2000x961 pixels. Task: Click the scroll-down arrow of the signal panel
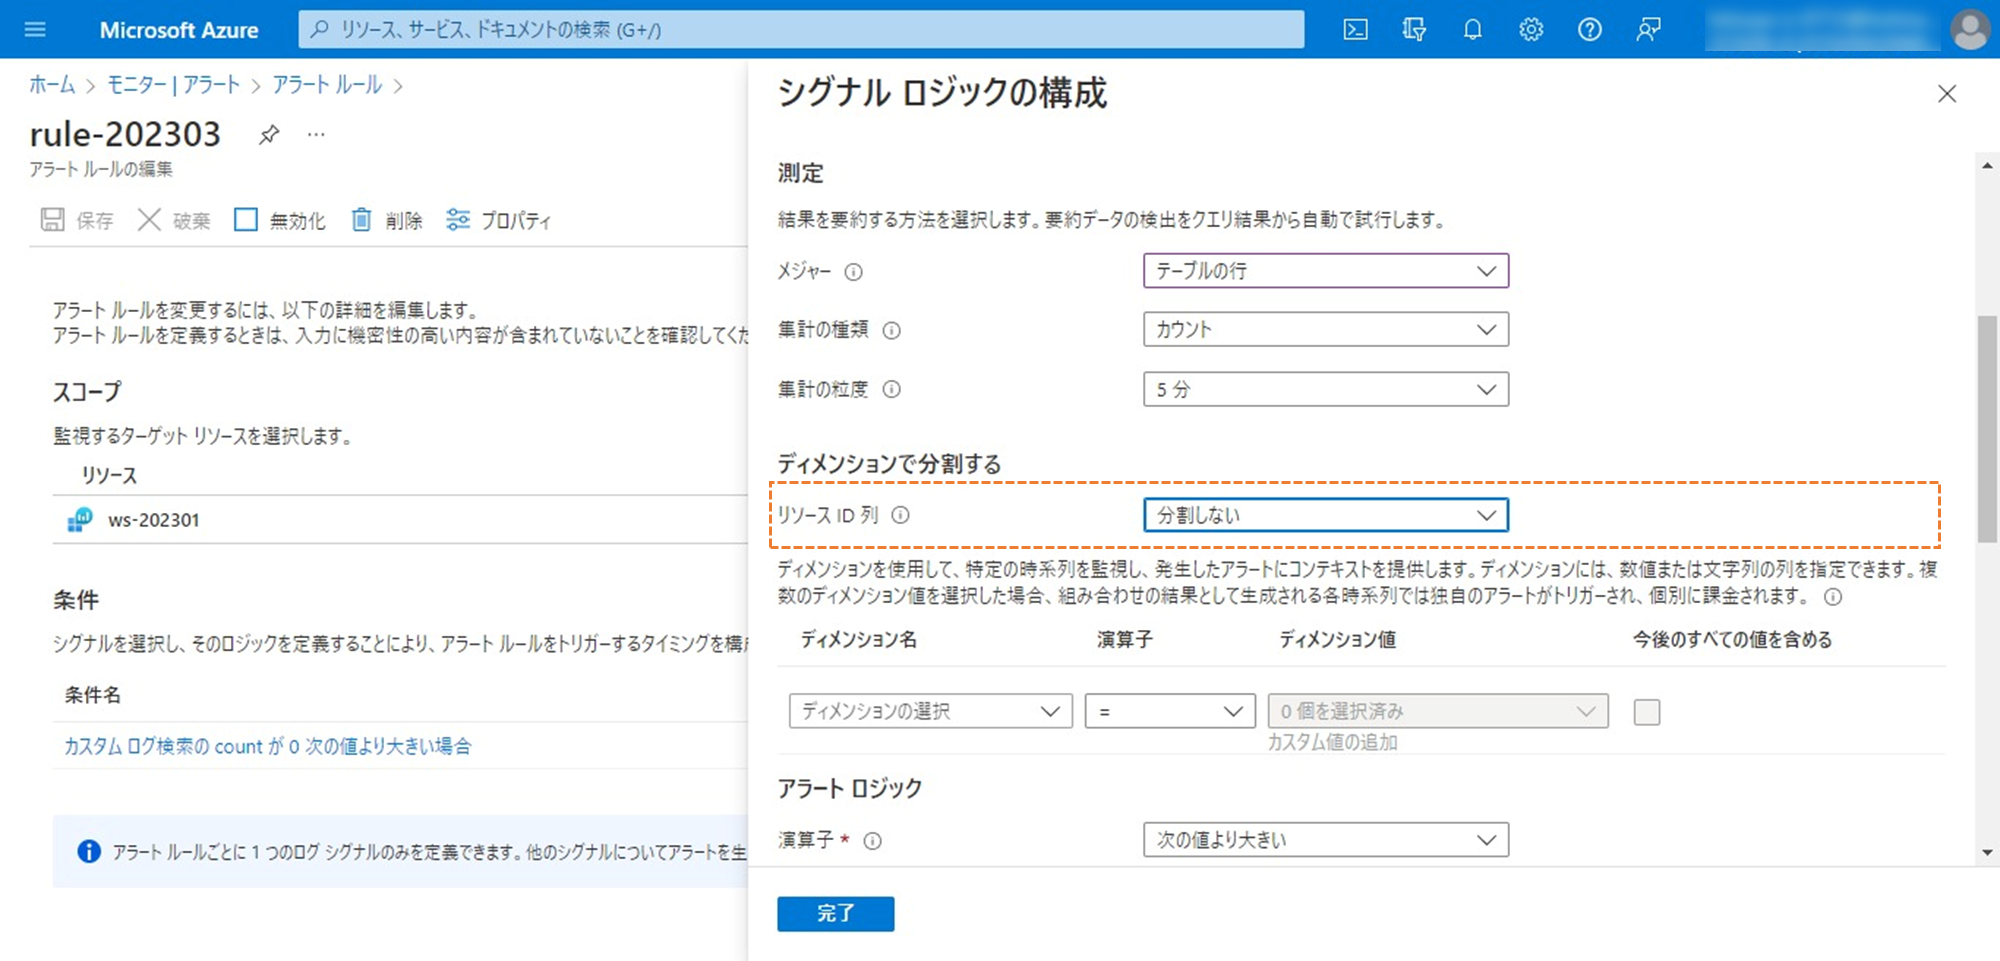1987,852
